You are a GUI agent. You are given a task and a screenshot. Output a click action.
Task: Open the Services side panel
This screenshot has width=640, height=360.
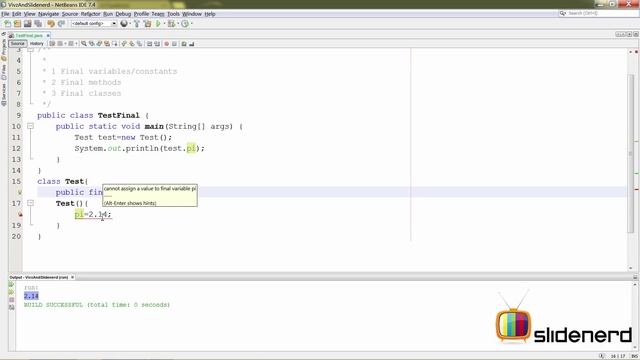(4, 94)
